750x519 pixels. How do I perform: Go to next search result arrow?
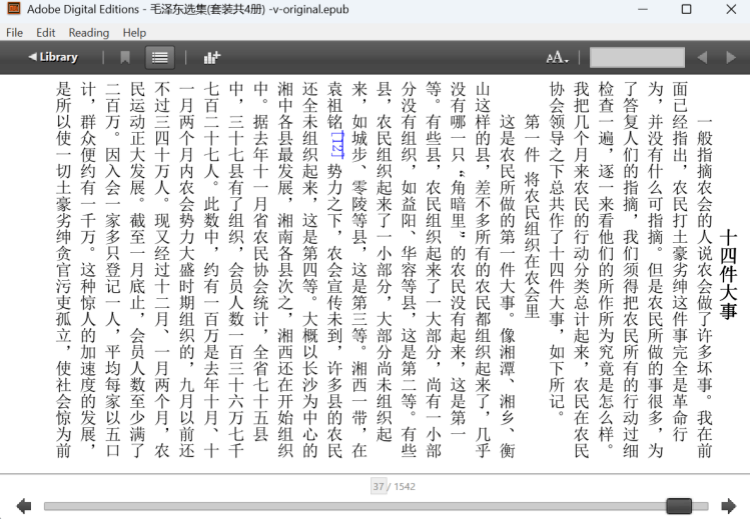[x=731, y=57]
